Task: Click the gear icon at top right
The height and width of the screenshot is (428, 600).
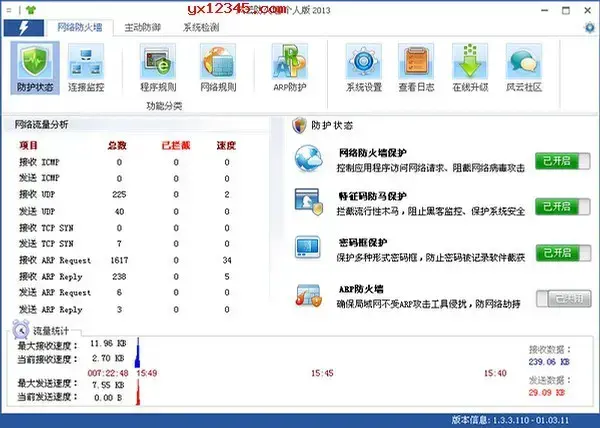Action: 590,28
